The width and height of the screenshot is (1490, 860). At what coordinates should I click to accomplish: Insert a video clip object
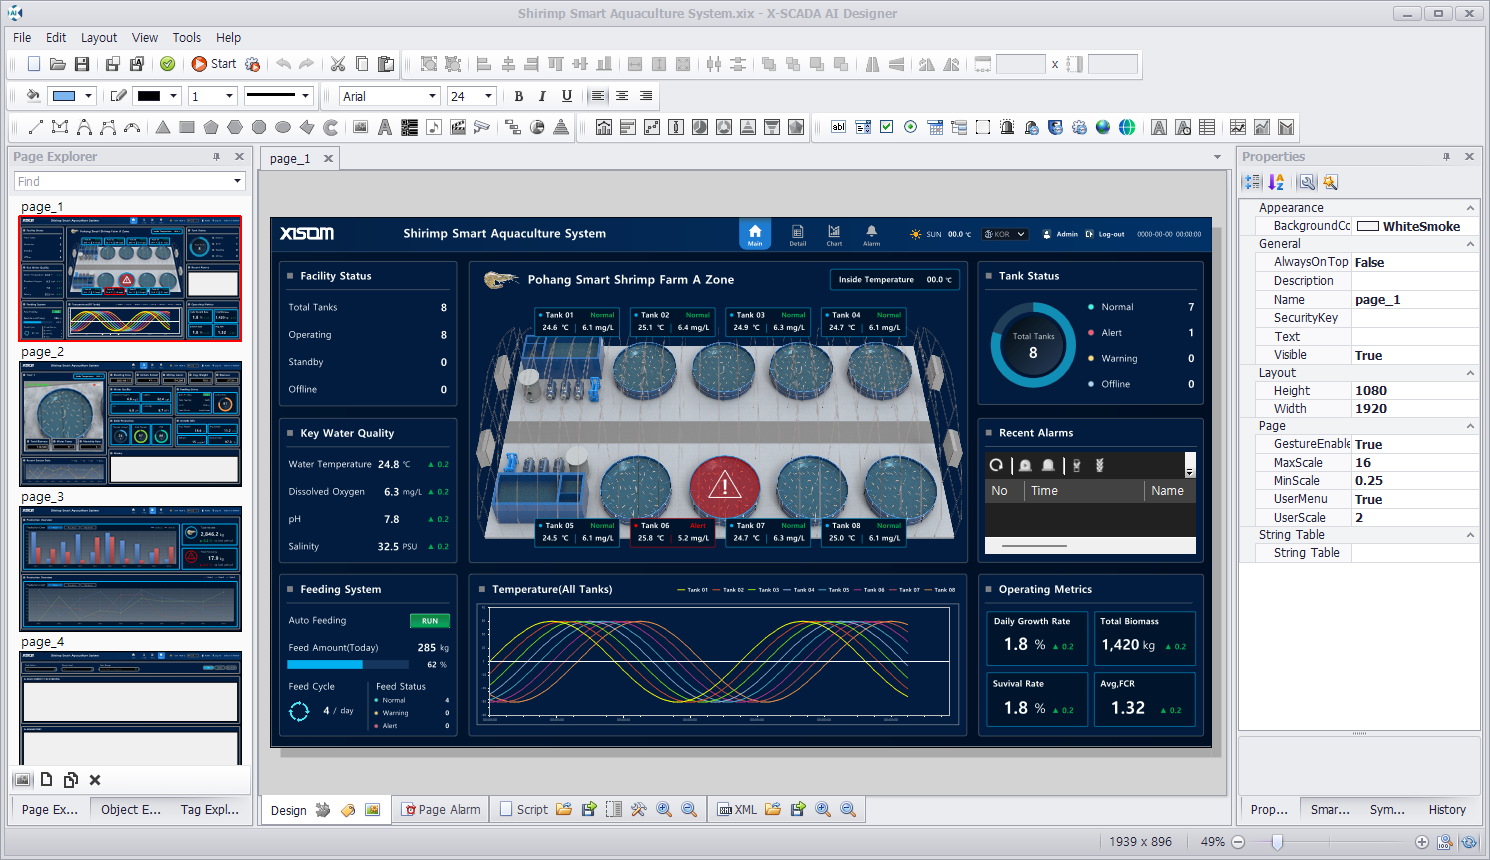click(x=458, y=127)
